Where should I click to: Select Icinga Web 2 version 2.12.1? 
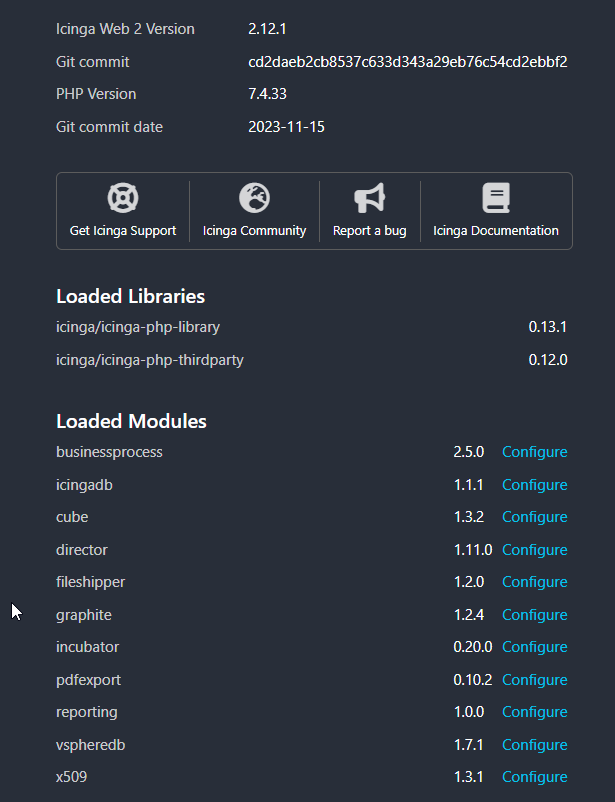267,29
